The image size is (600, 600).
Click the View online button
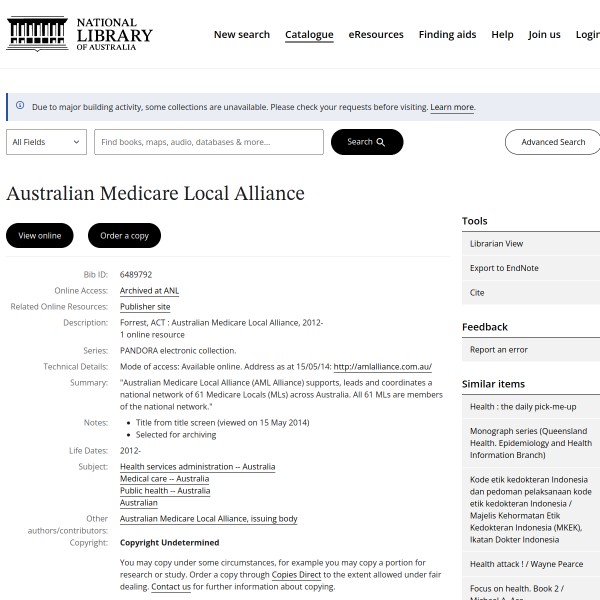[x=40, y=236]
